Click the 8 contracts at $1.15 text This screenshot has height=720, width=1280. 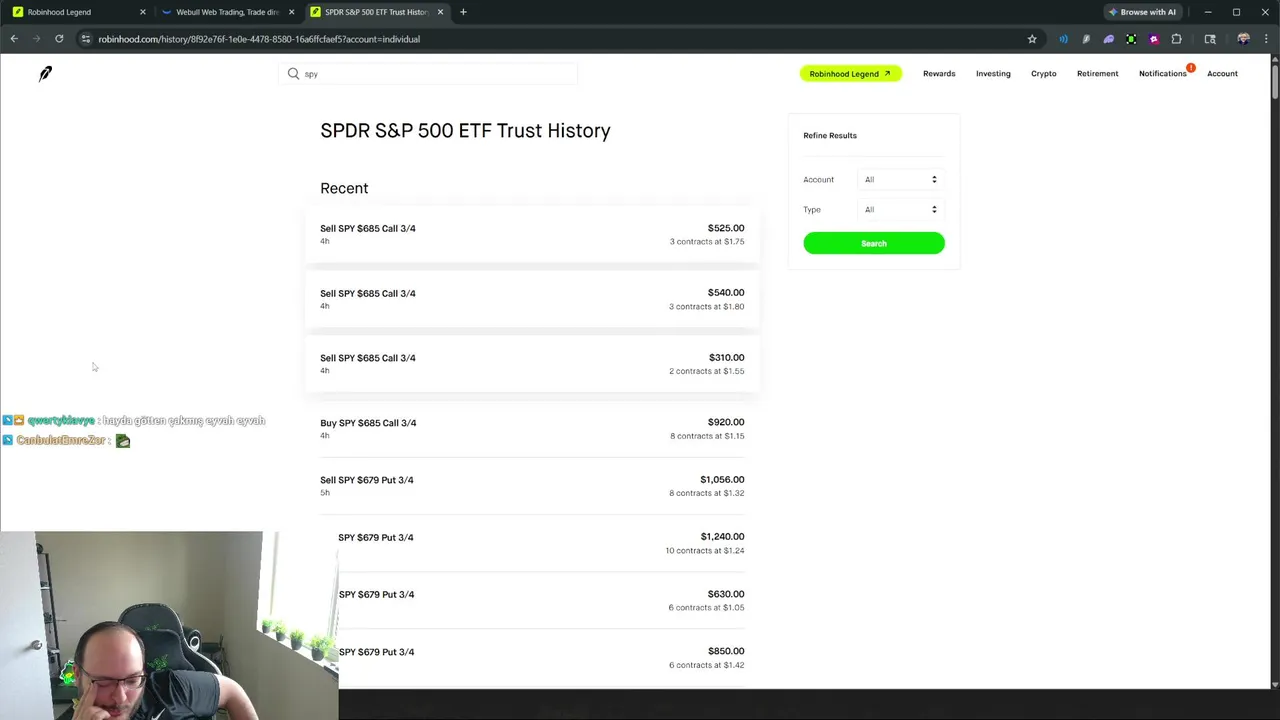[707, 436]
